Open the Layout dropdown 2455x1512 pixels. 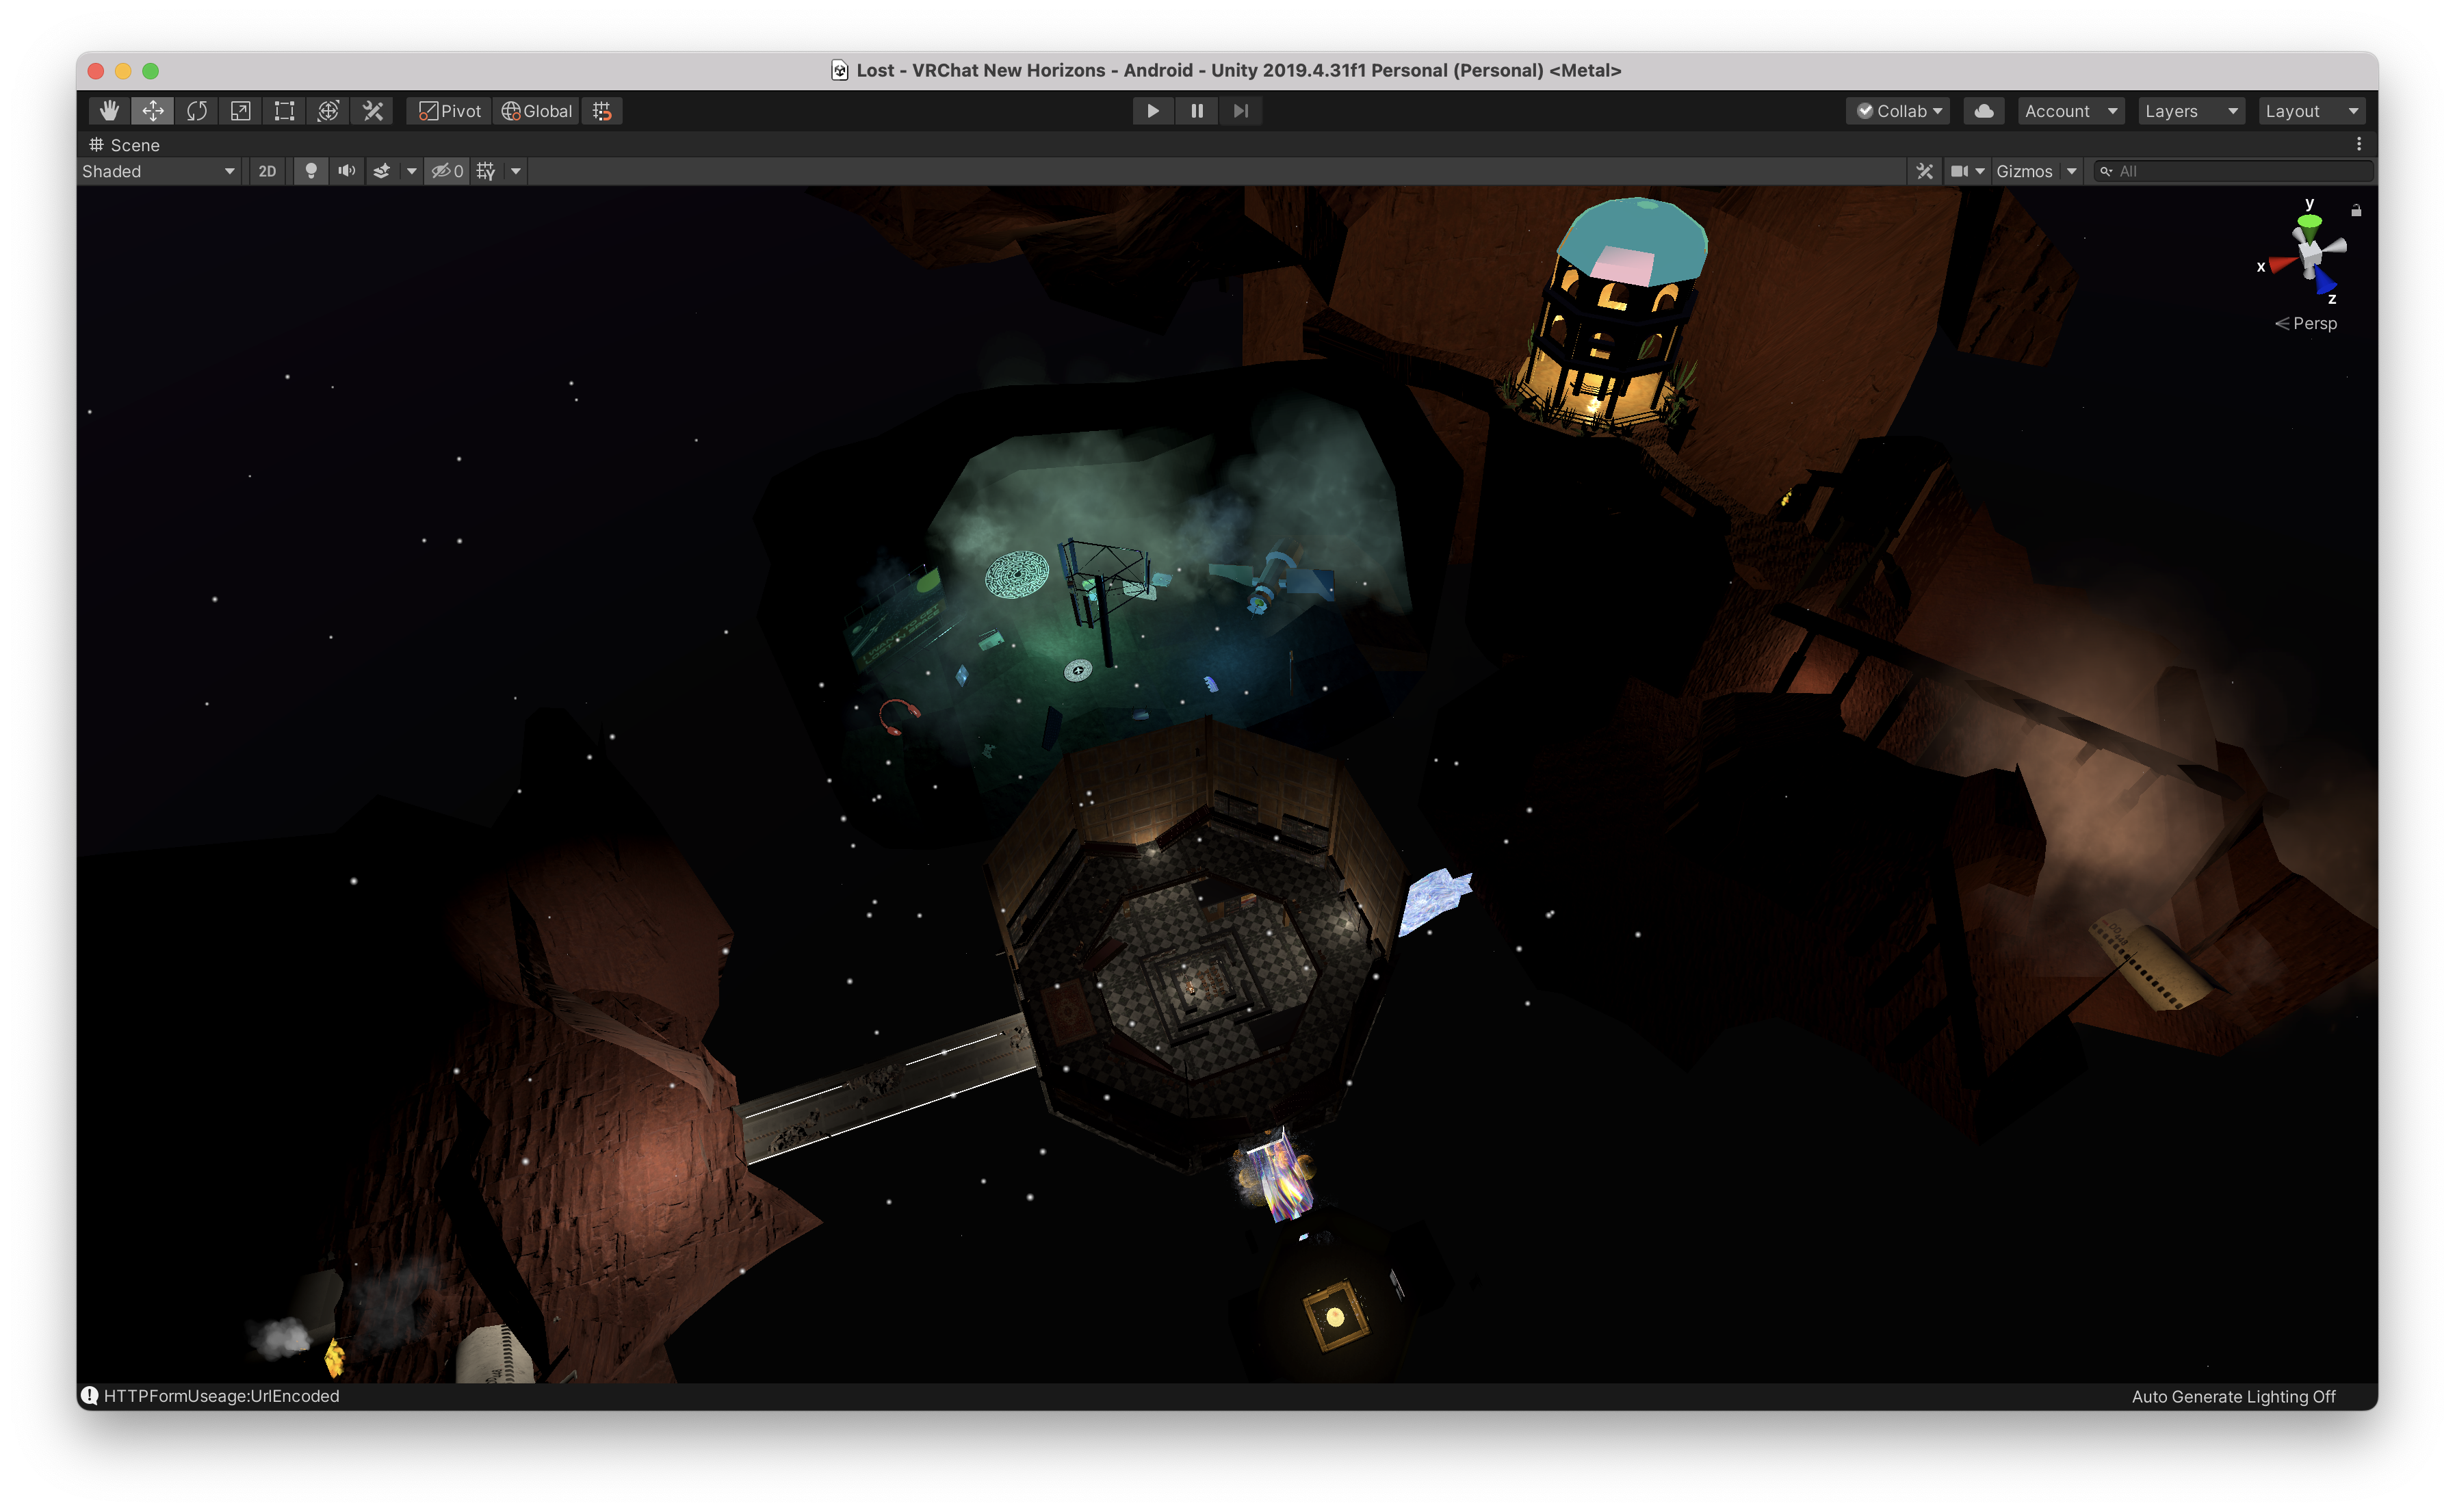(x=2311, y=111)
